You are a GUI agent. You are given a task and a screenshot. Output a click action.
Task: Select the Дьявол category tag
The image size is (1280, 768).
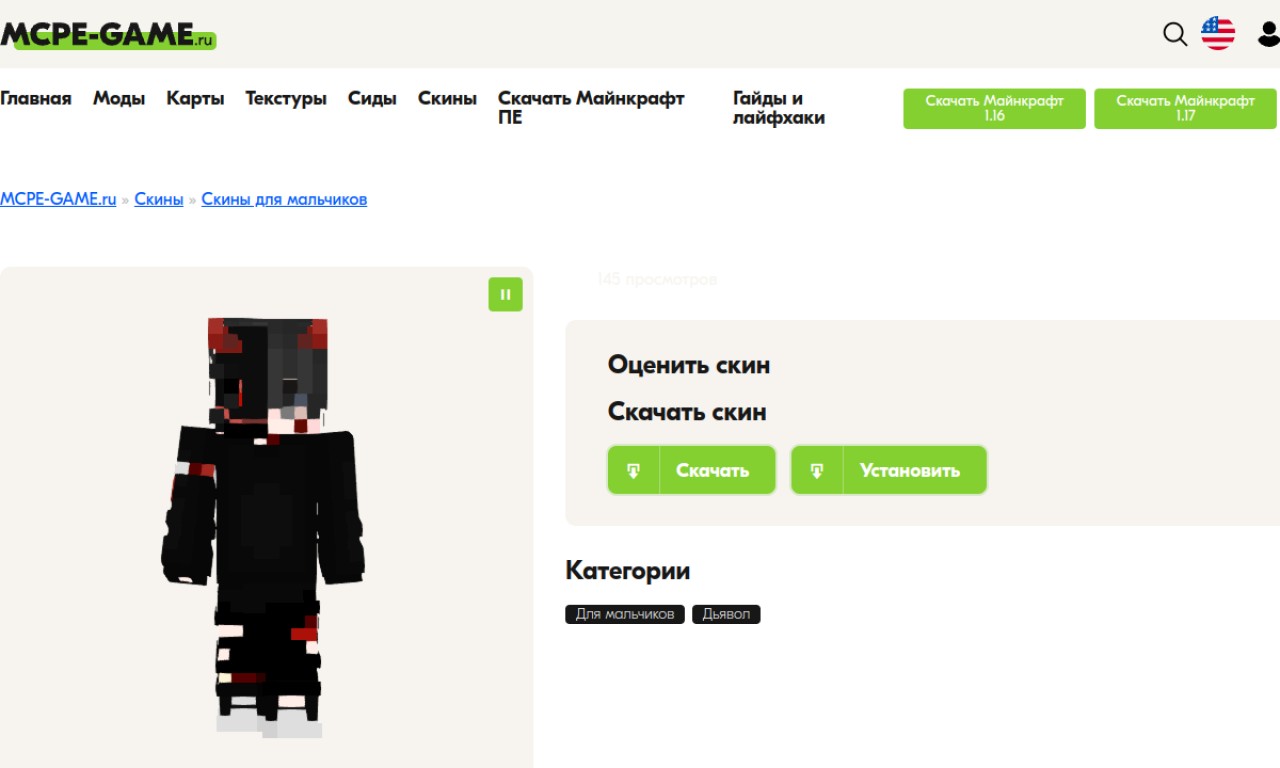726,614
